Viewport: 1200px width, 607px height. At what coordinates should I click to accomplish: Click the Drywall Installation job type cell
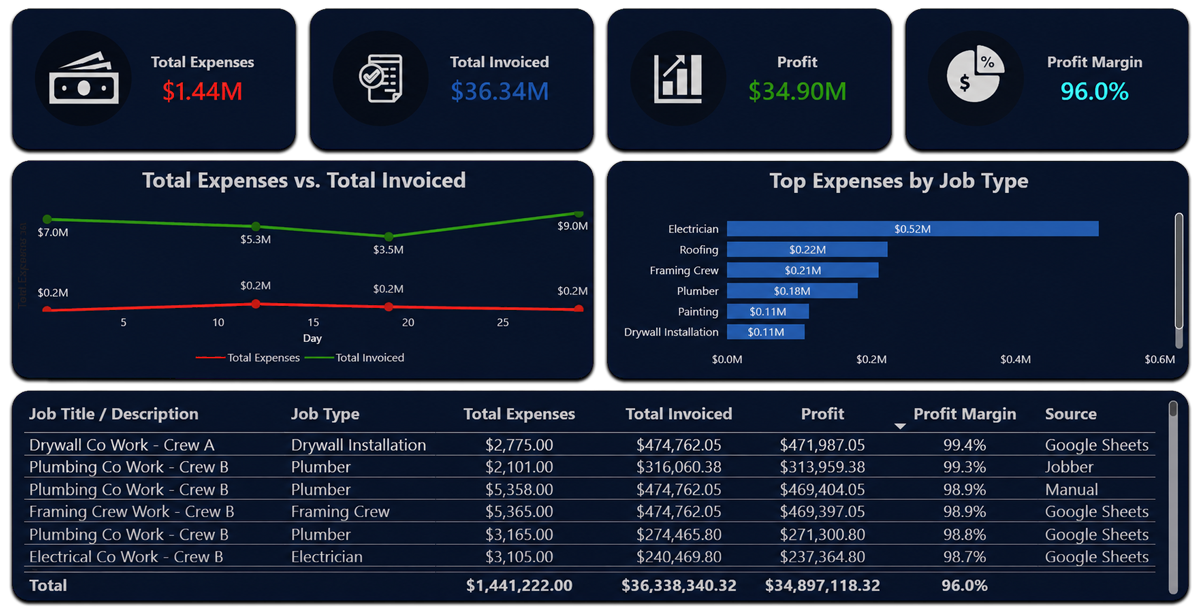(x=358, y=445)
